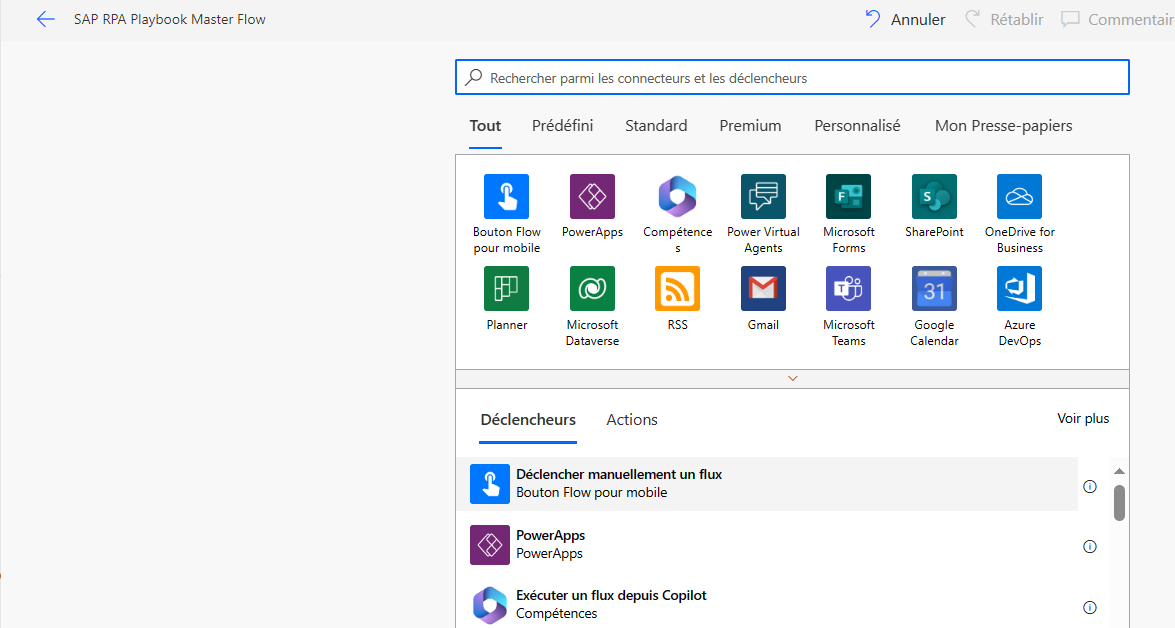Pick the SharePoint connector
The image size is (1175, 628).
pyautogui.click(x=934, y=196)
